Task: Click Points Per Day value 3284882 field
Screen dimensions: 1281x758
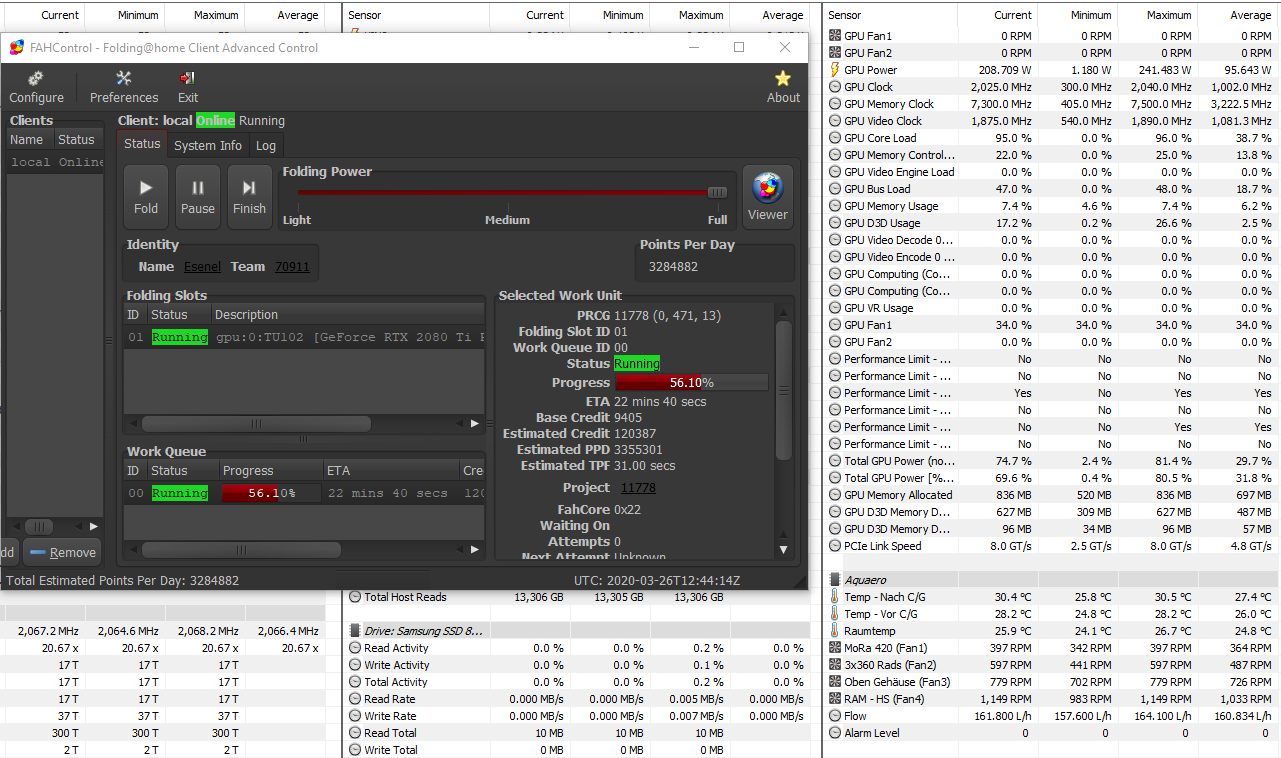Action: click(x=714, y=267)
